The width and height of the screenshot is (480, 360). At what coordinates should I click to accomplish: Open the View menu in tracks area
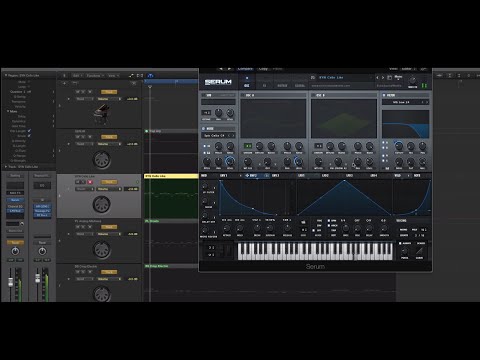click(113, 76)
